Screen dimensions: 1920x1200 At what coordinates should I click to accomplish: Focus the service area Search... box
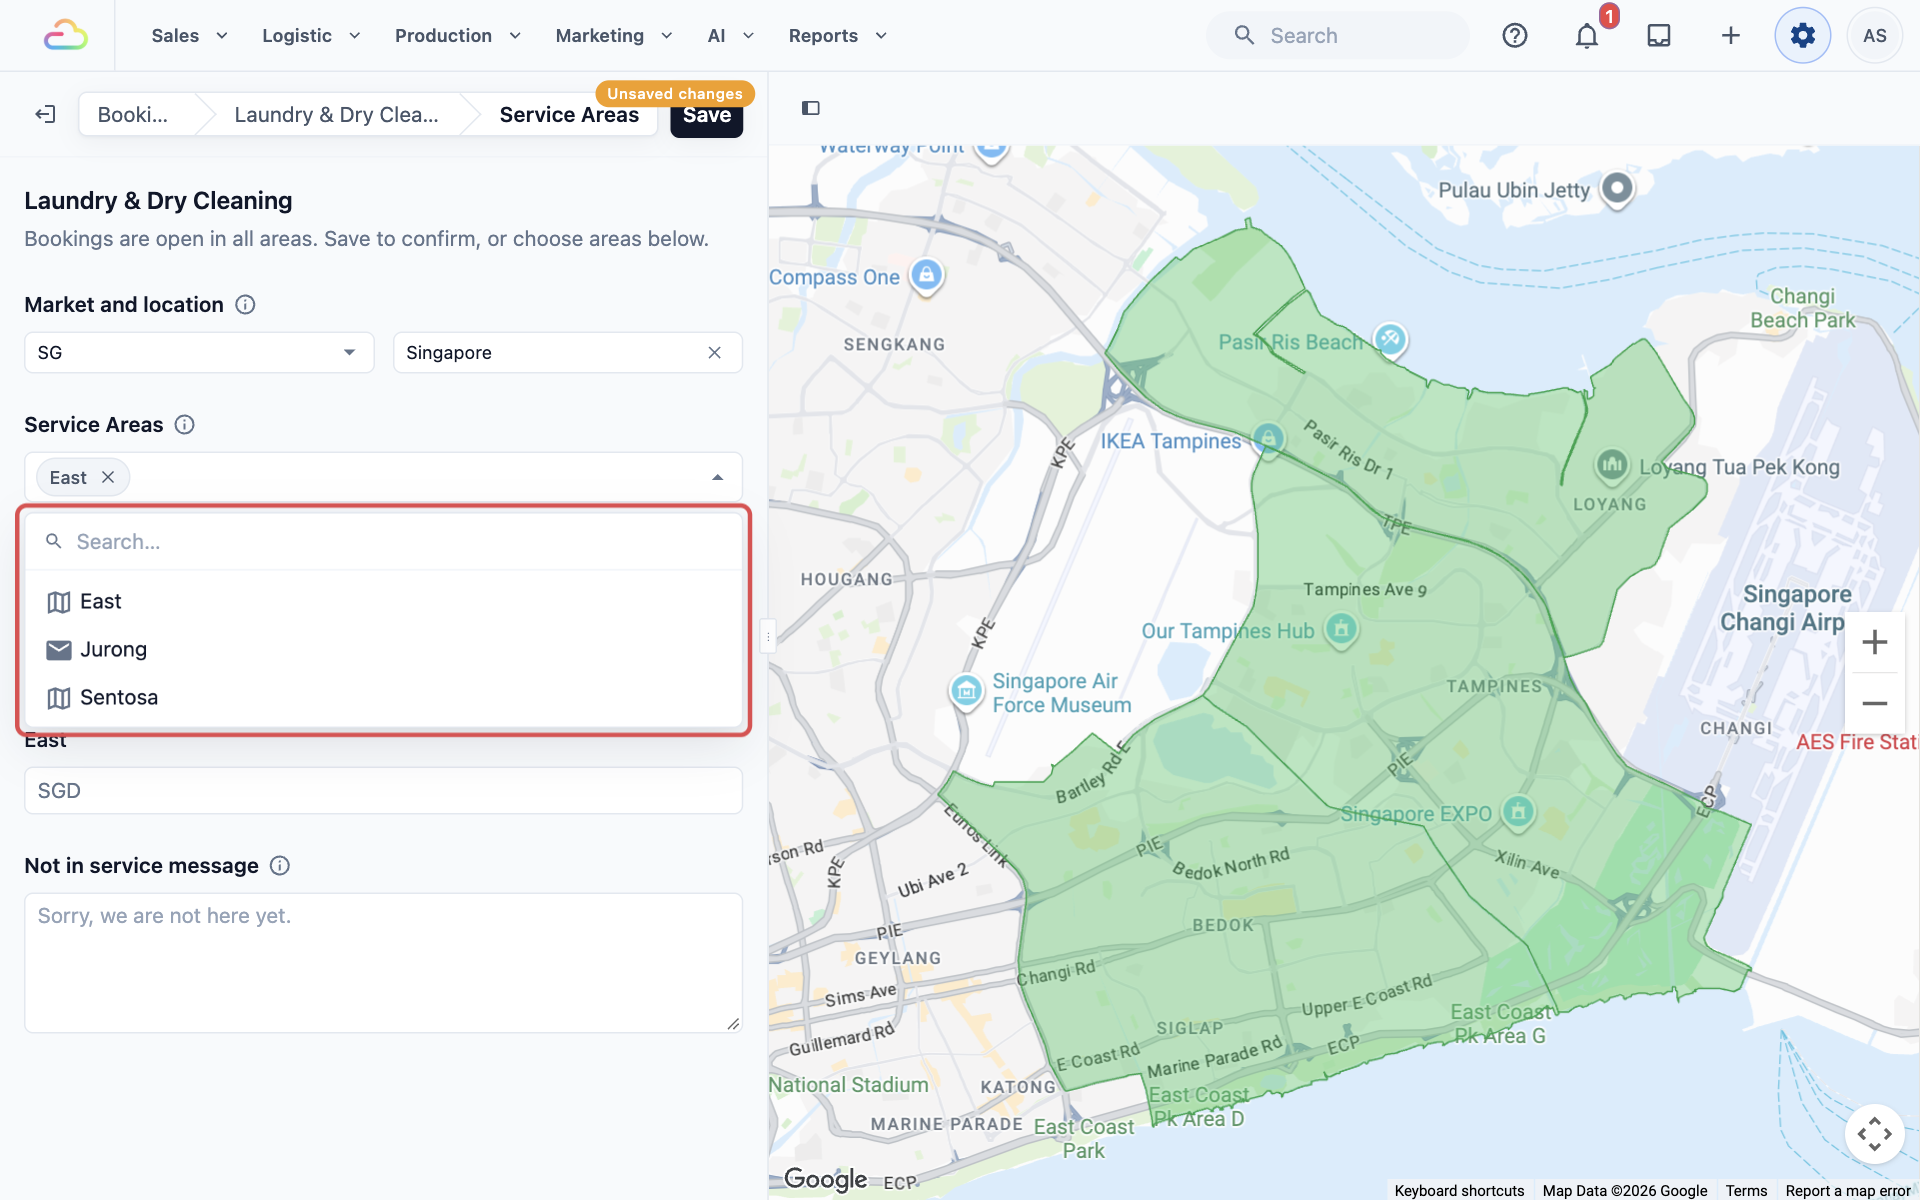[x=384, y=542]
